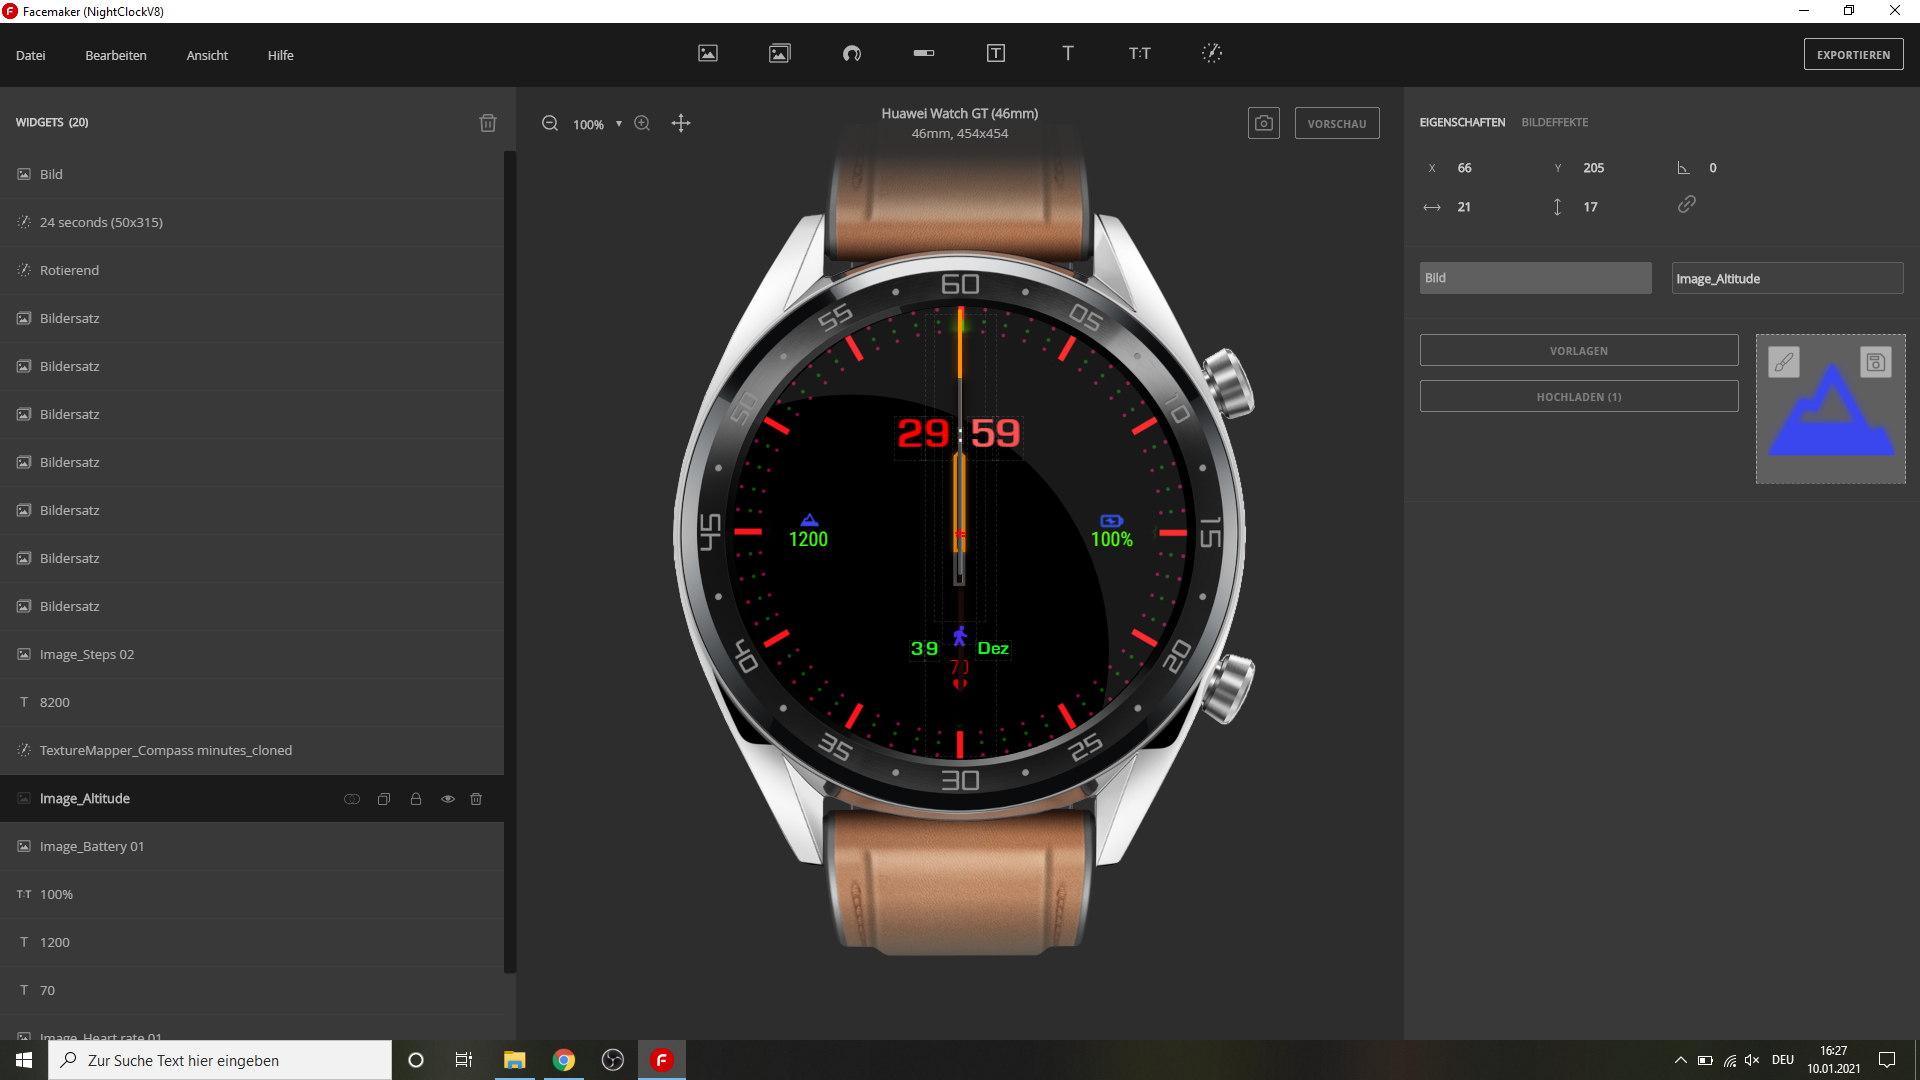This screenshot has height=1080, width=1920.
Task: Click the Exportieren button
Action: tap(1854, 55)
